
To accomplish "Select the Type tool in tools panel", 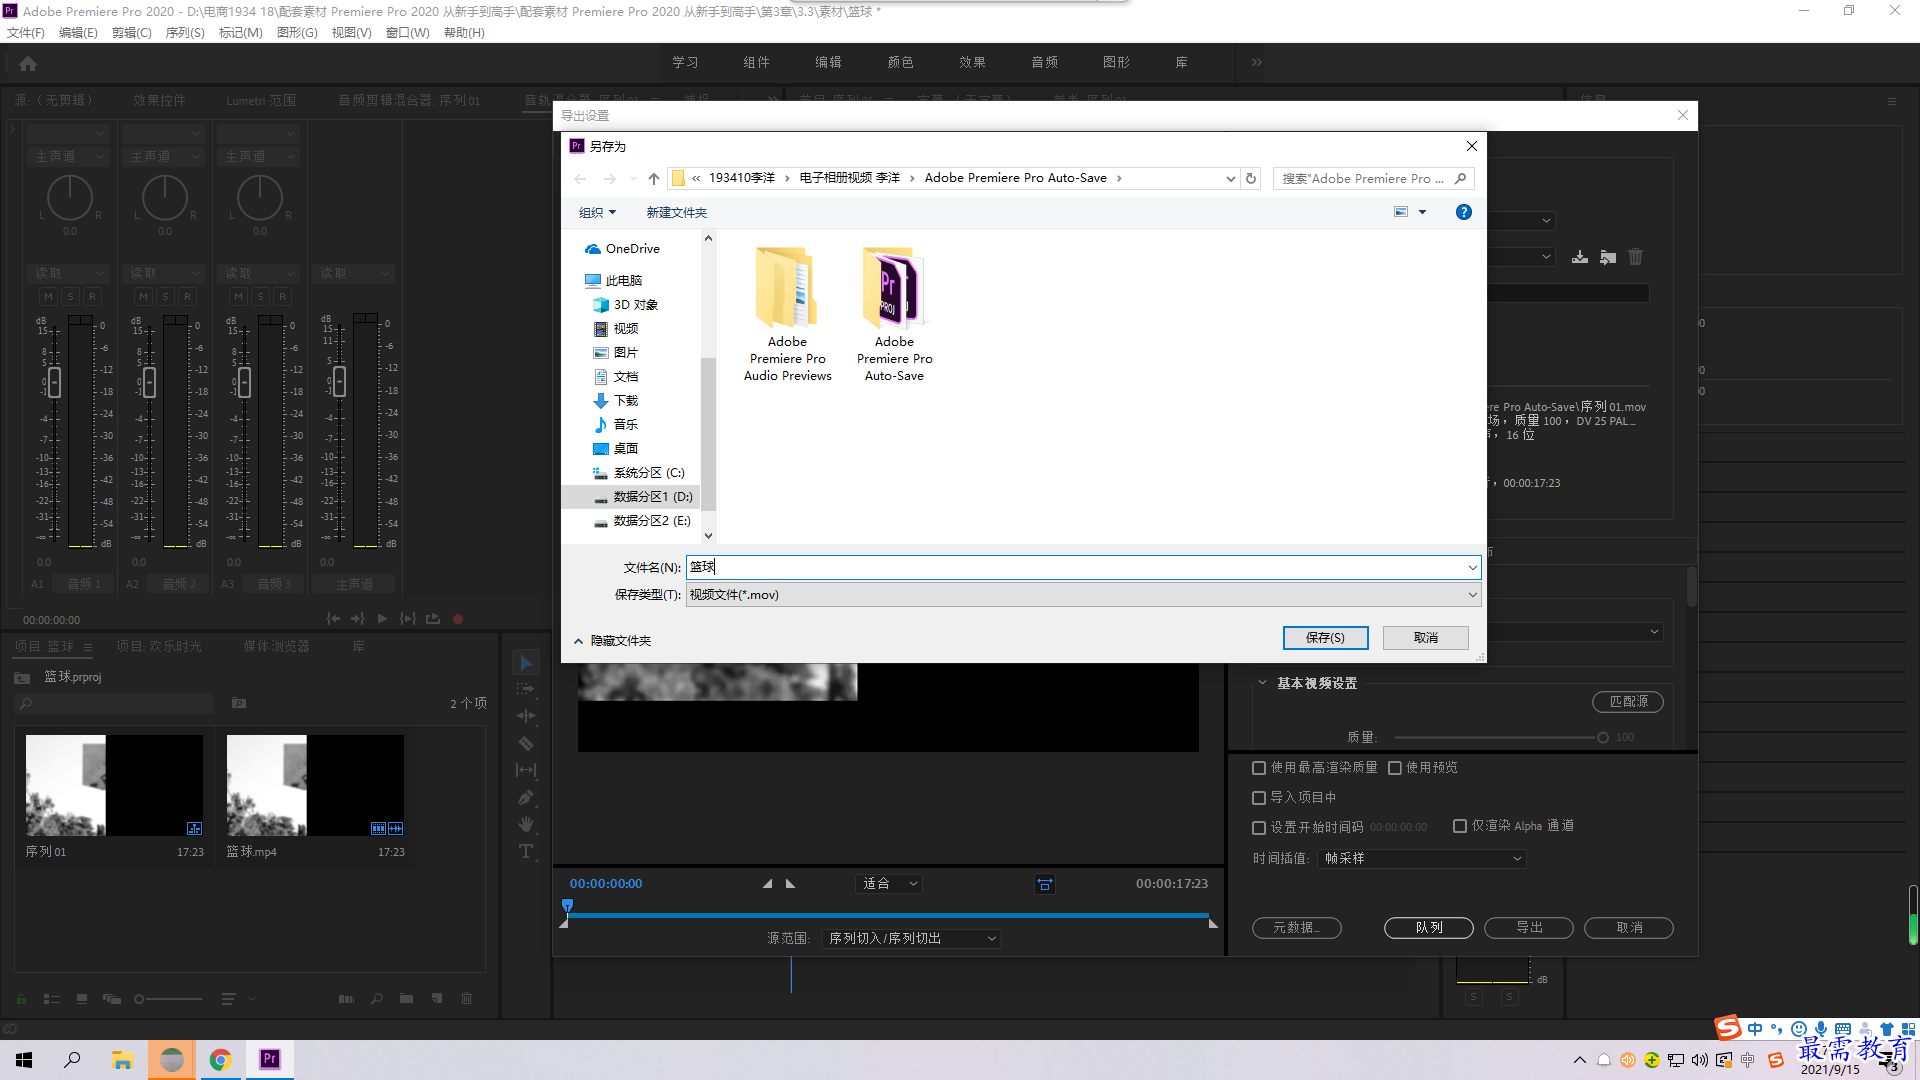I will (x=526, y=851).
